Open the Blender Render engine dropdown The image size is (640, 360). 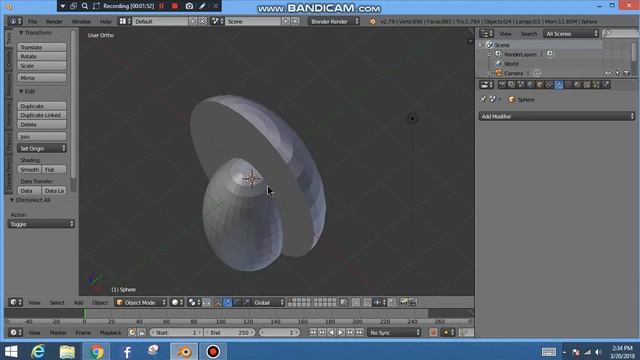click(334, 21)
